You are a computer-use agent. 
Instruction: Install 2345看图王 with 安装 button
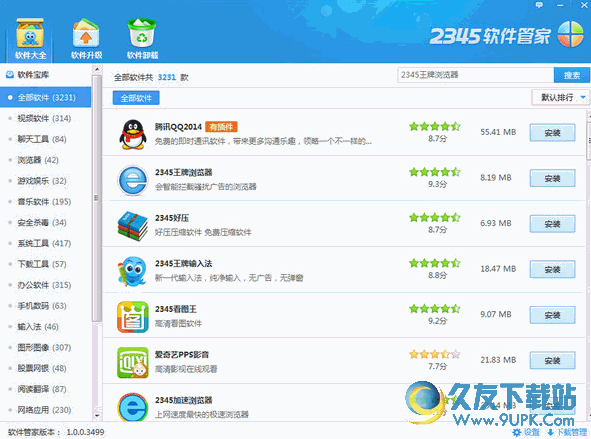tap(552, 315)
